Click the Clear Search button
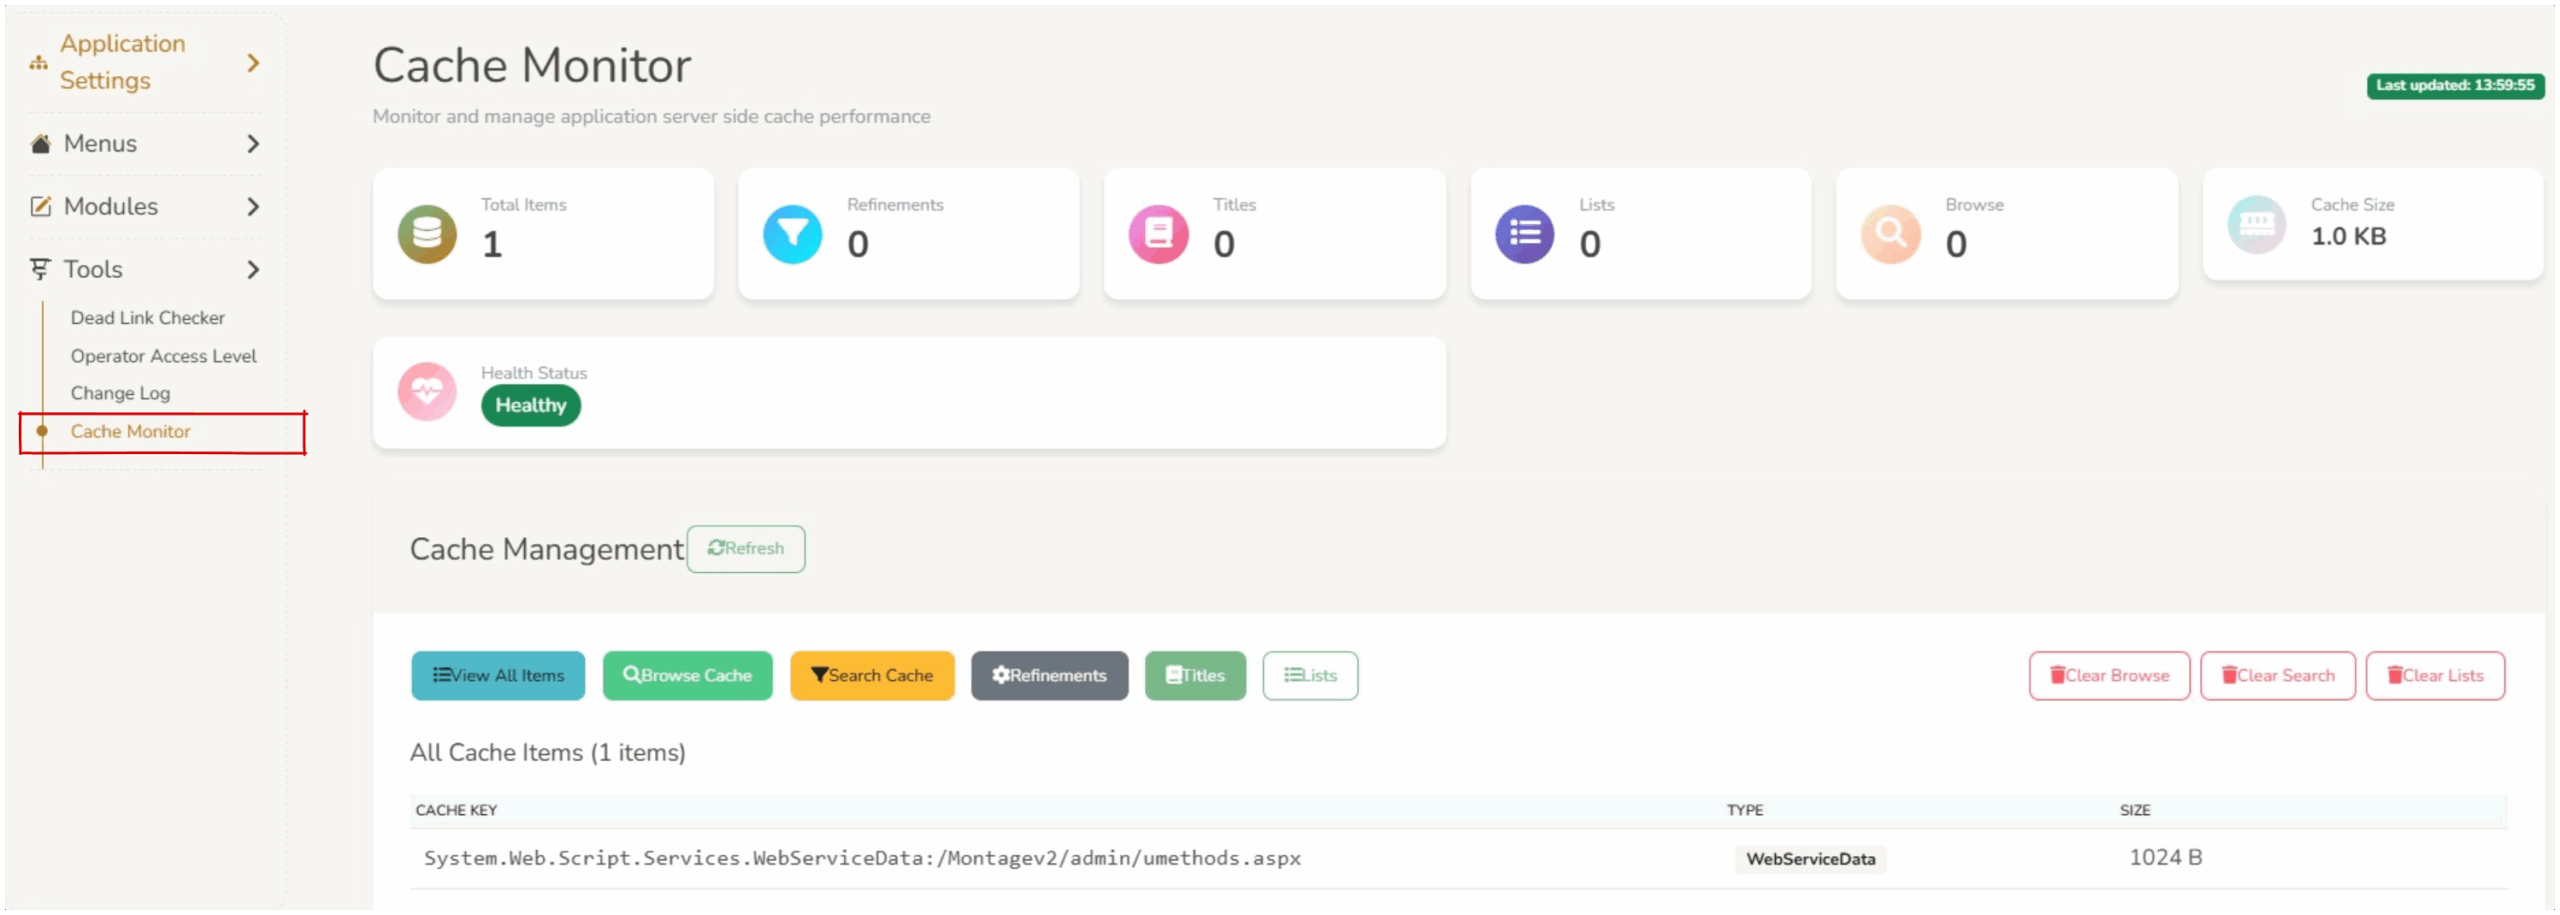This screenshot has height=915, width=2560. coord(2277,676)
